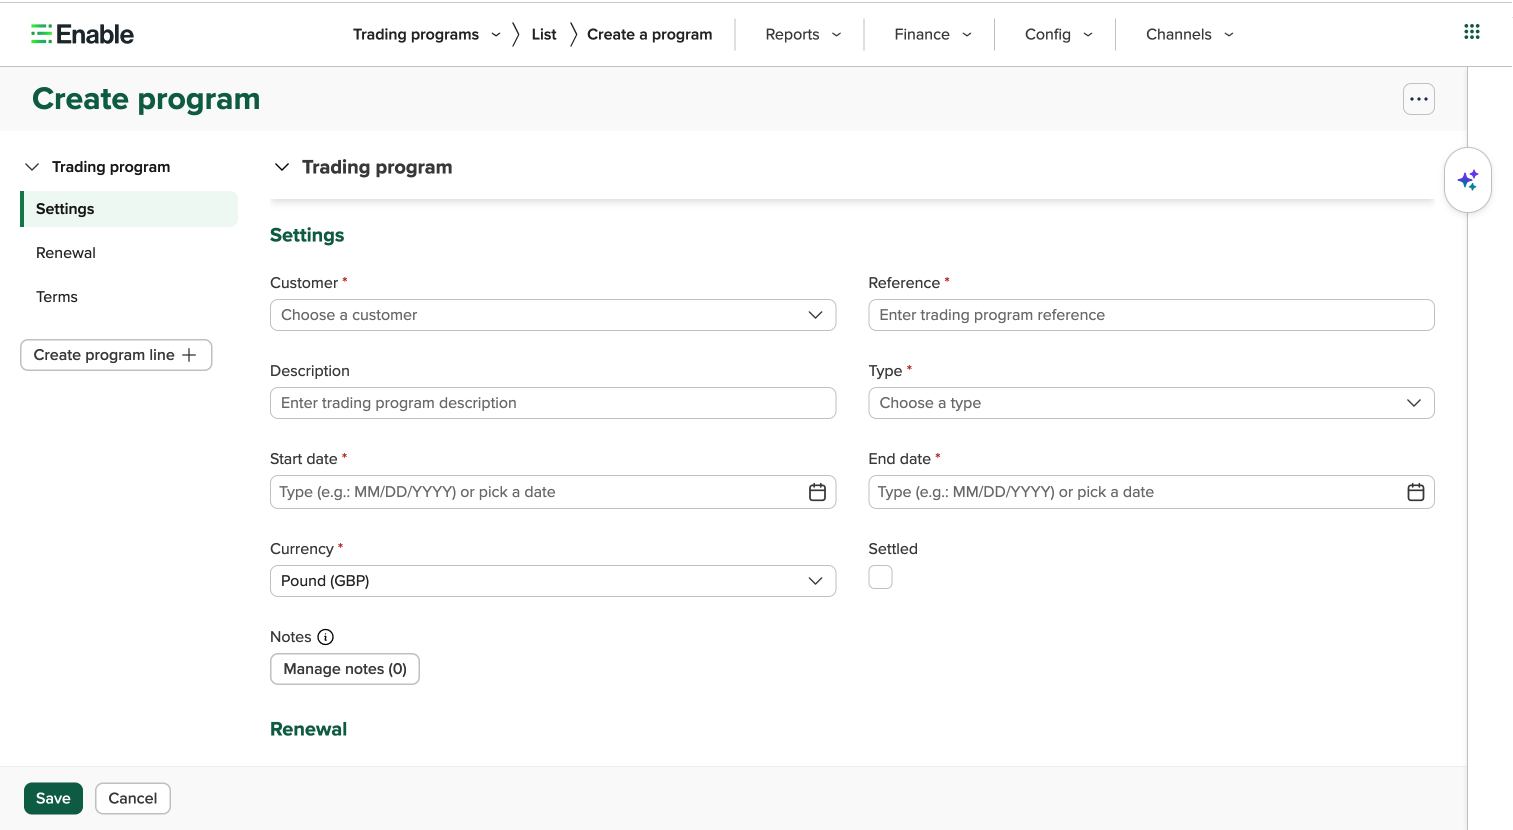The image size is (1513, 830).
Task: Open the Type dropdown
Action: 1151,403
